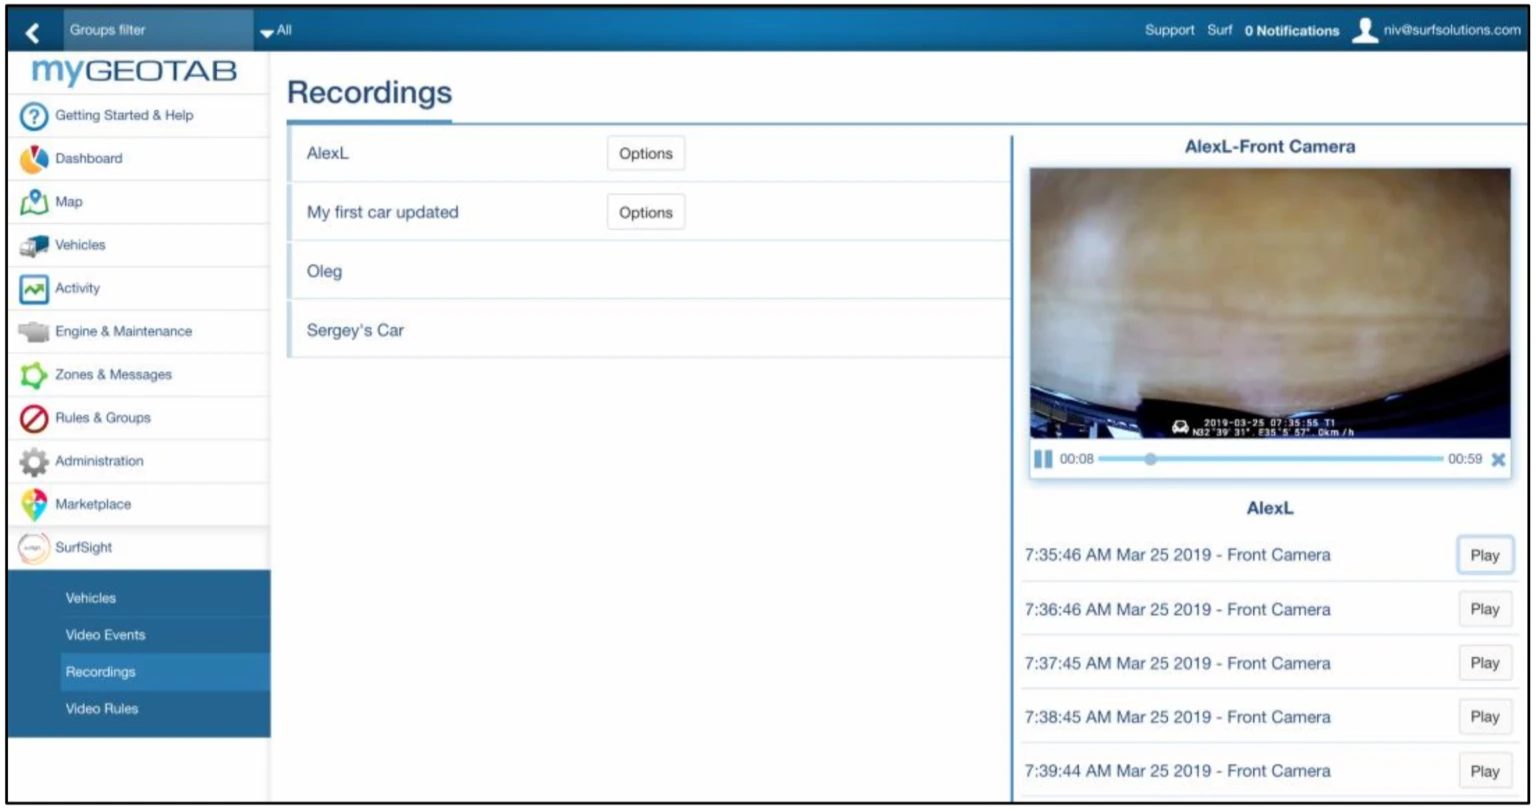Click the Marketplace colorful pin icon
The image size is (1536, 811).
(34, 505)
